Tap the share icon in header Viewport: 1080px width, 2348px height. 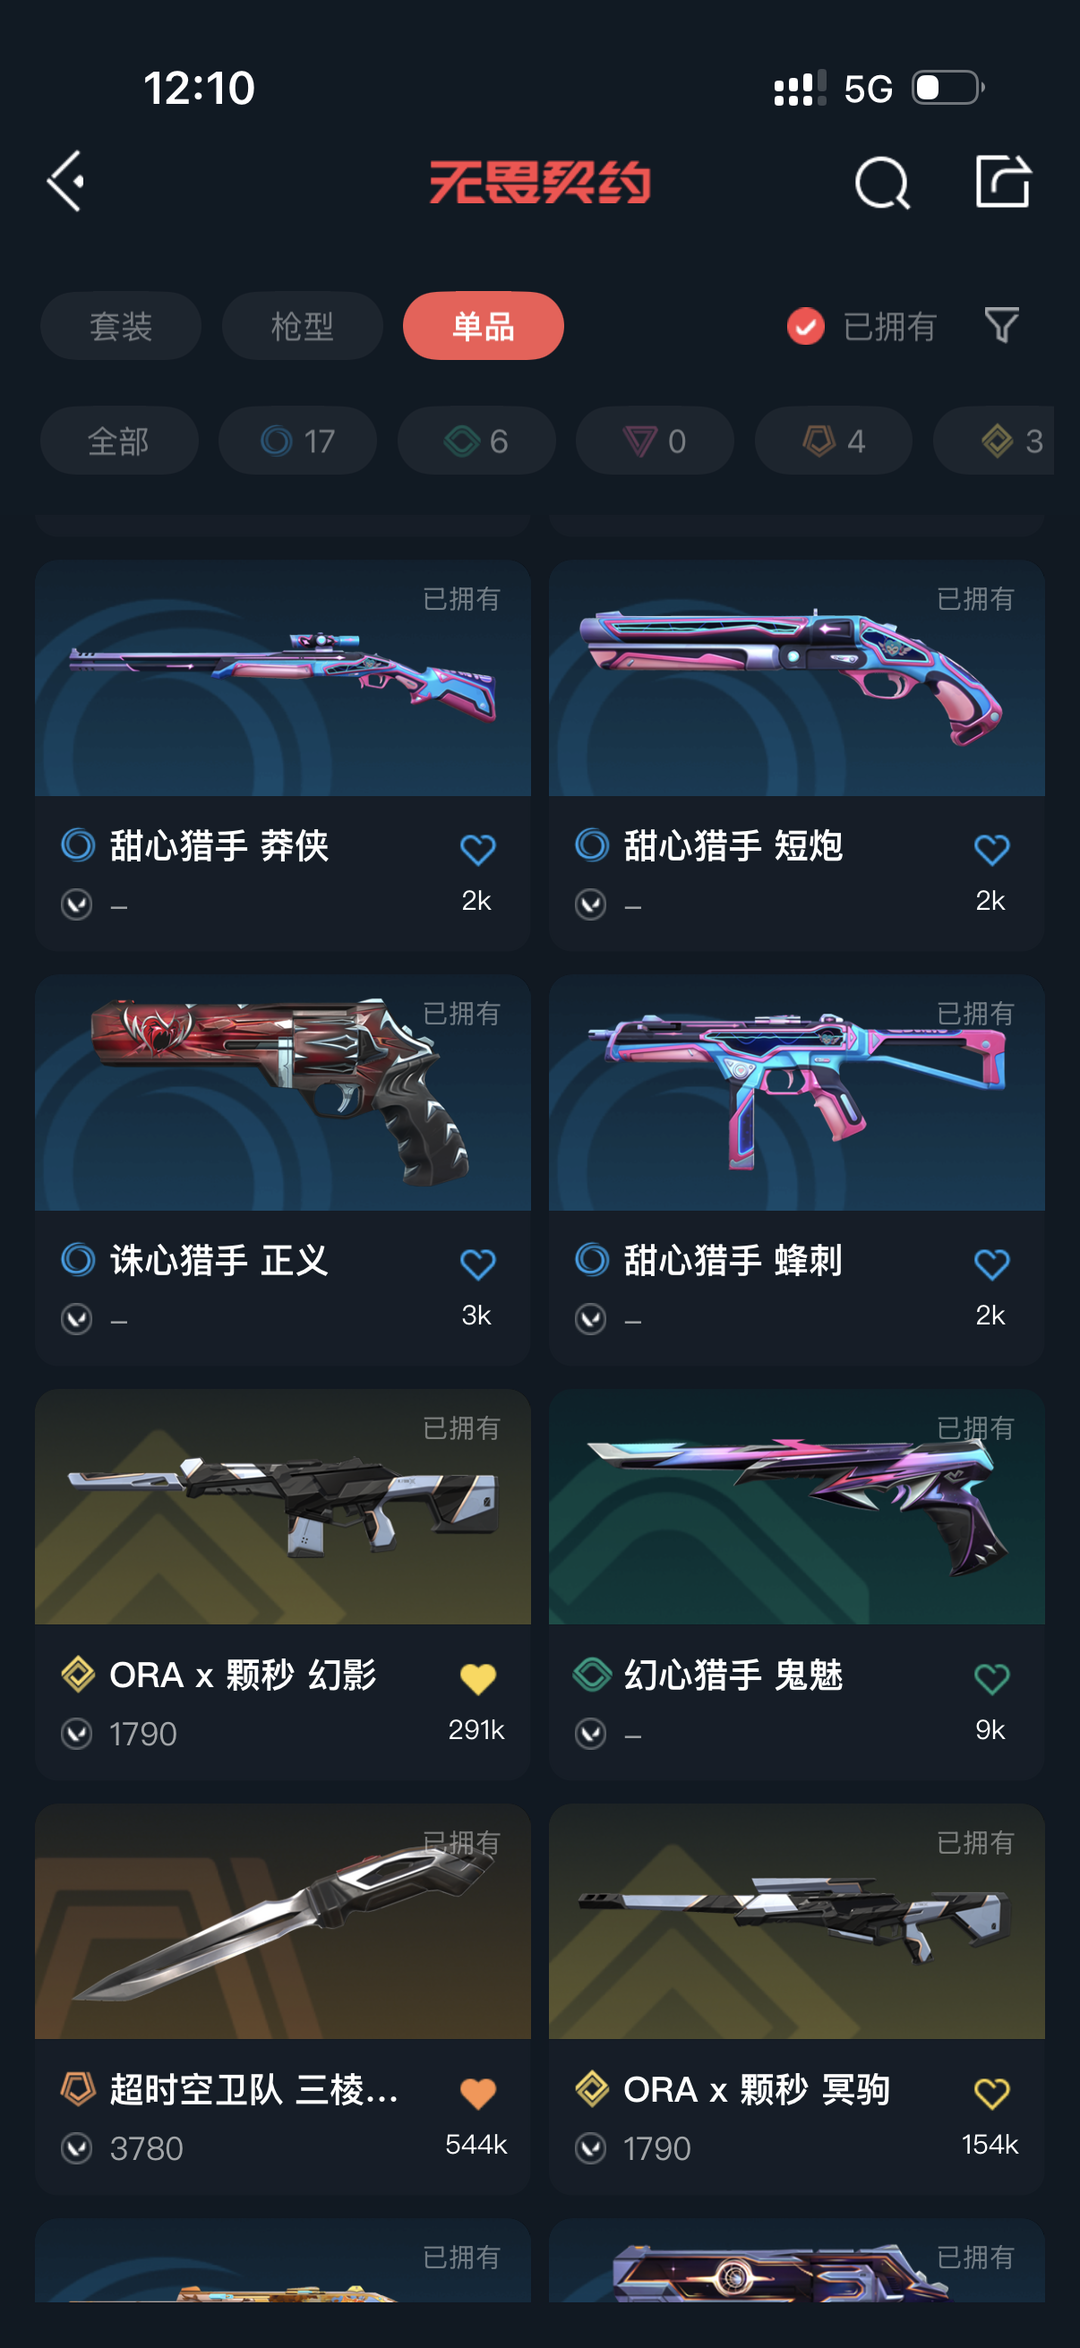point(1002,181)
